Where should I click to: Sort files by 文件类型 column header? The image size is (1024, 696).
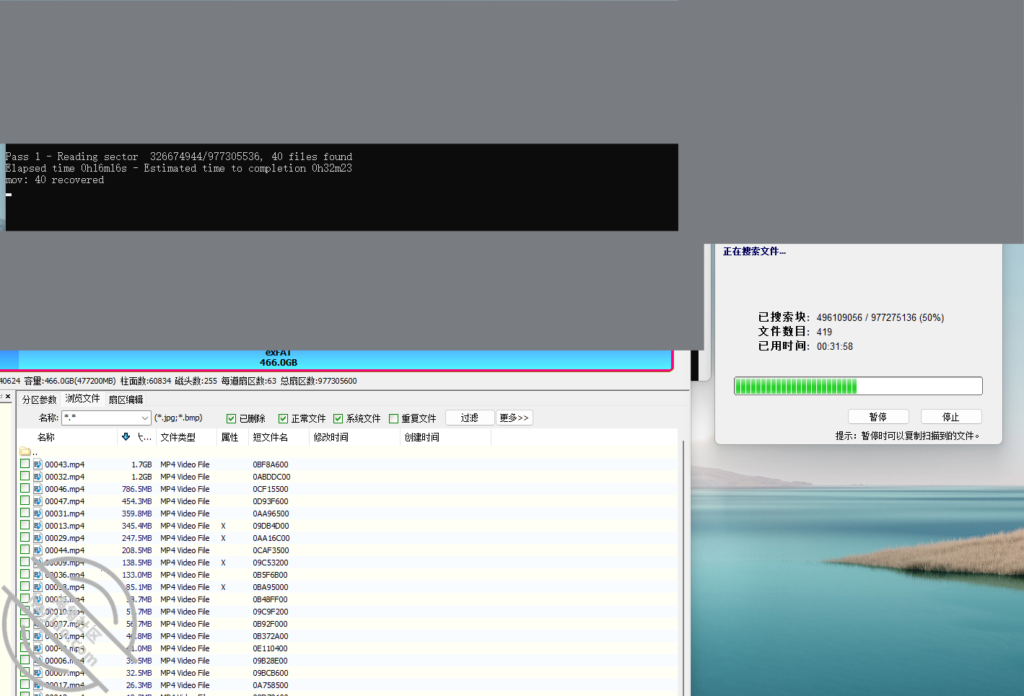coord(178,437)
